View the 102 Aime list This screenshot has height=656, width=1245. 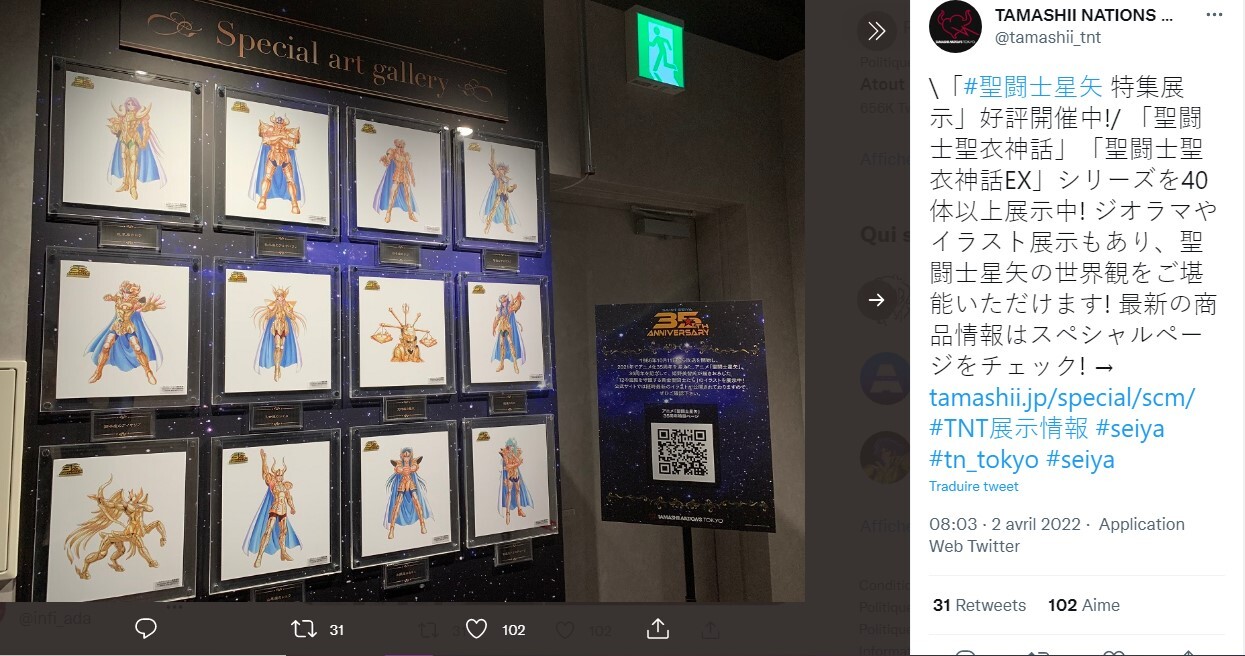[1084, 605]
